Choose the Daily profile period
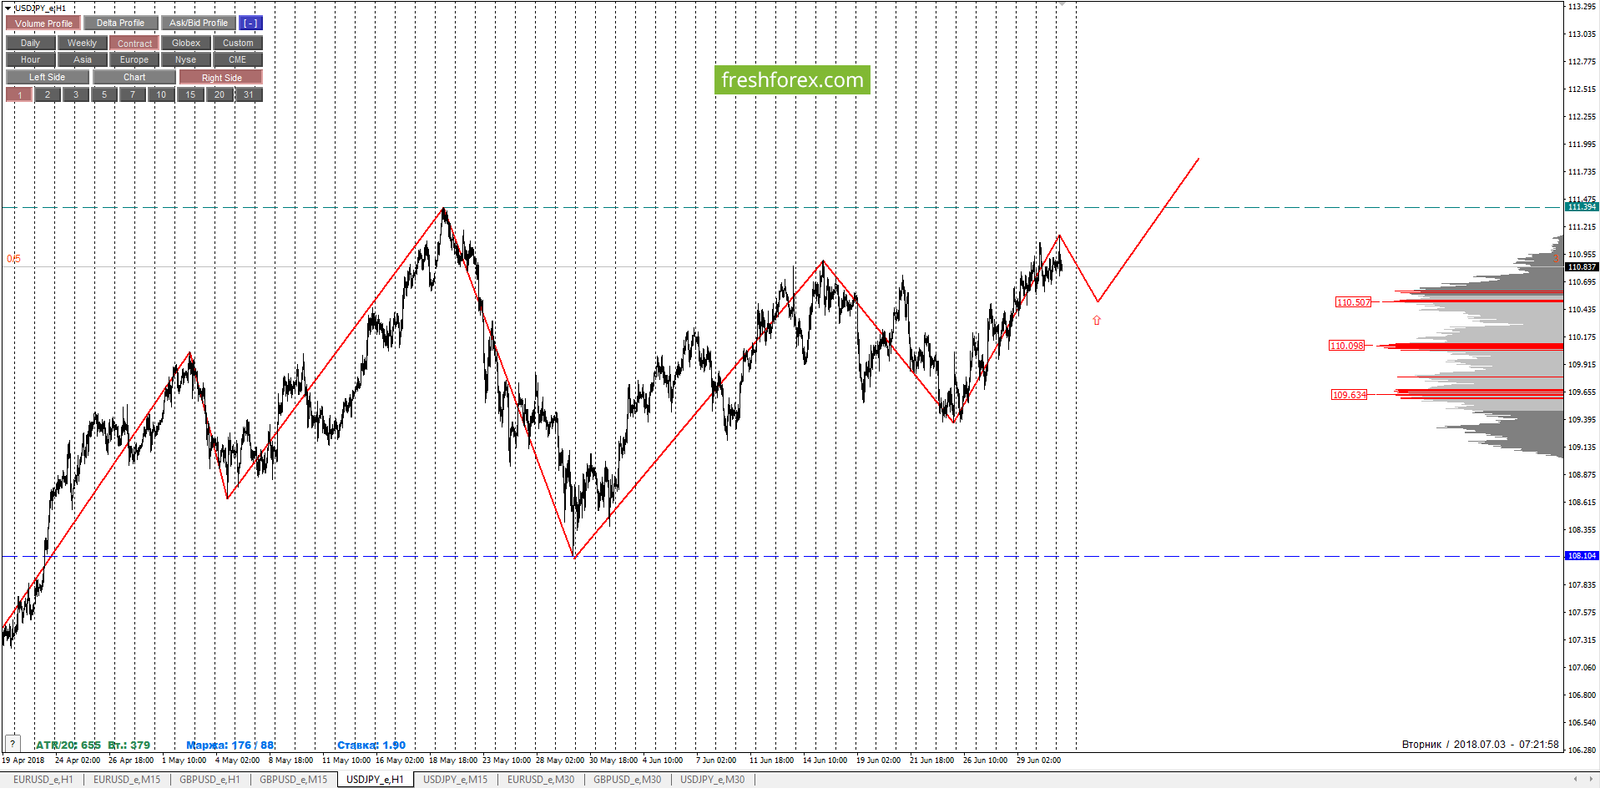1600x789 pixels. (31, 43)
